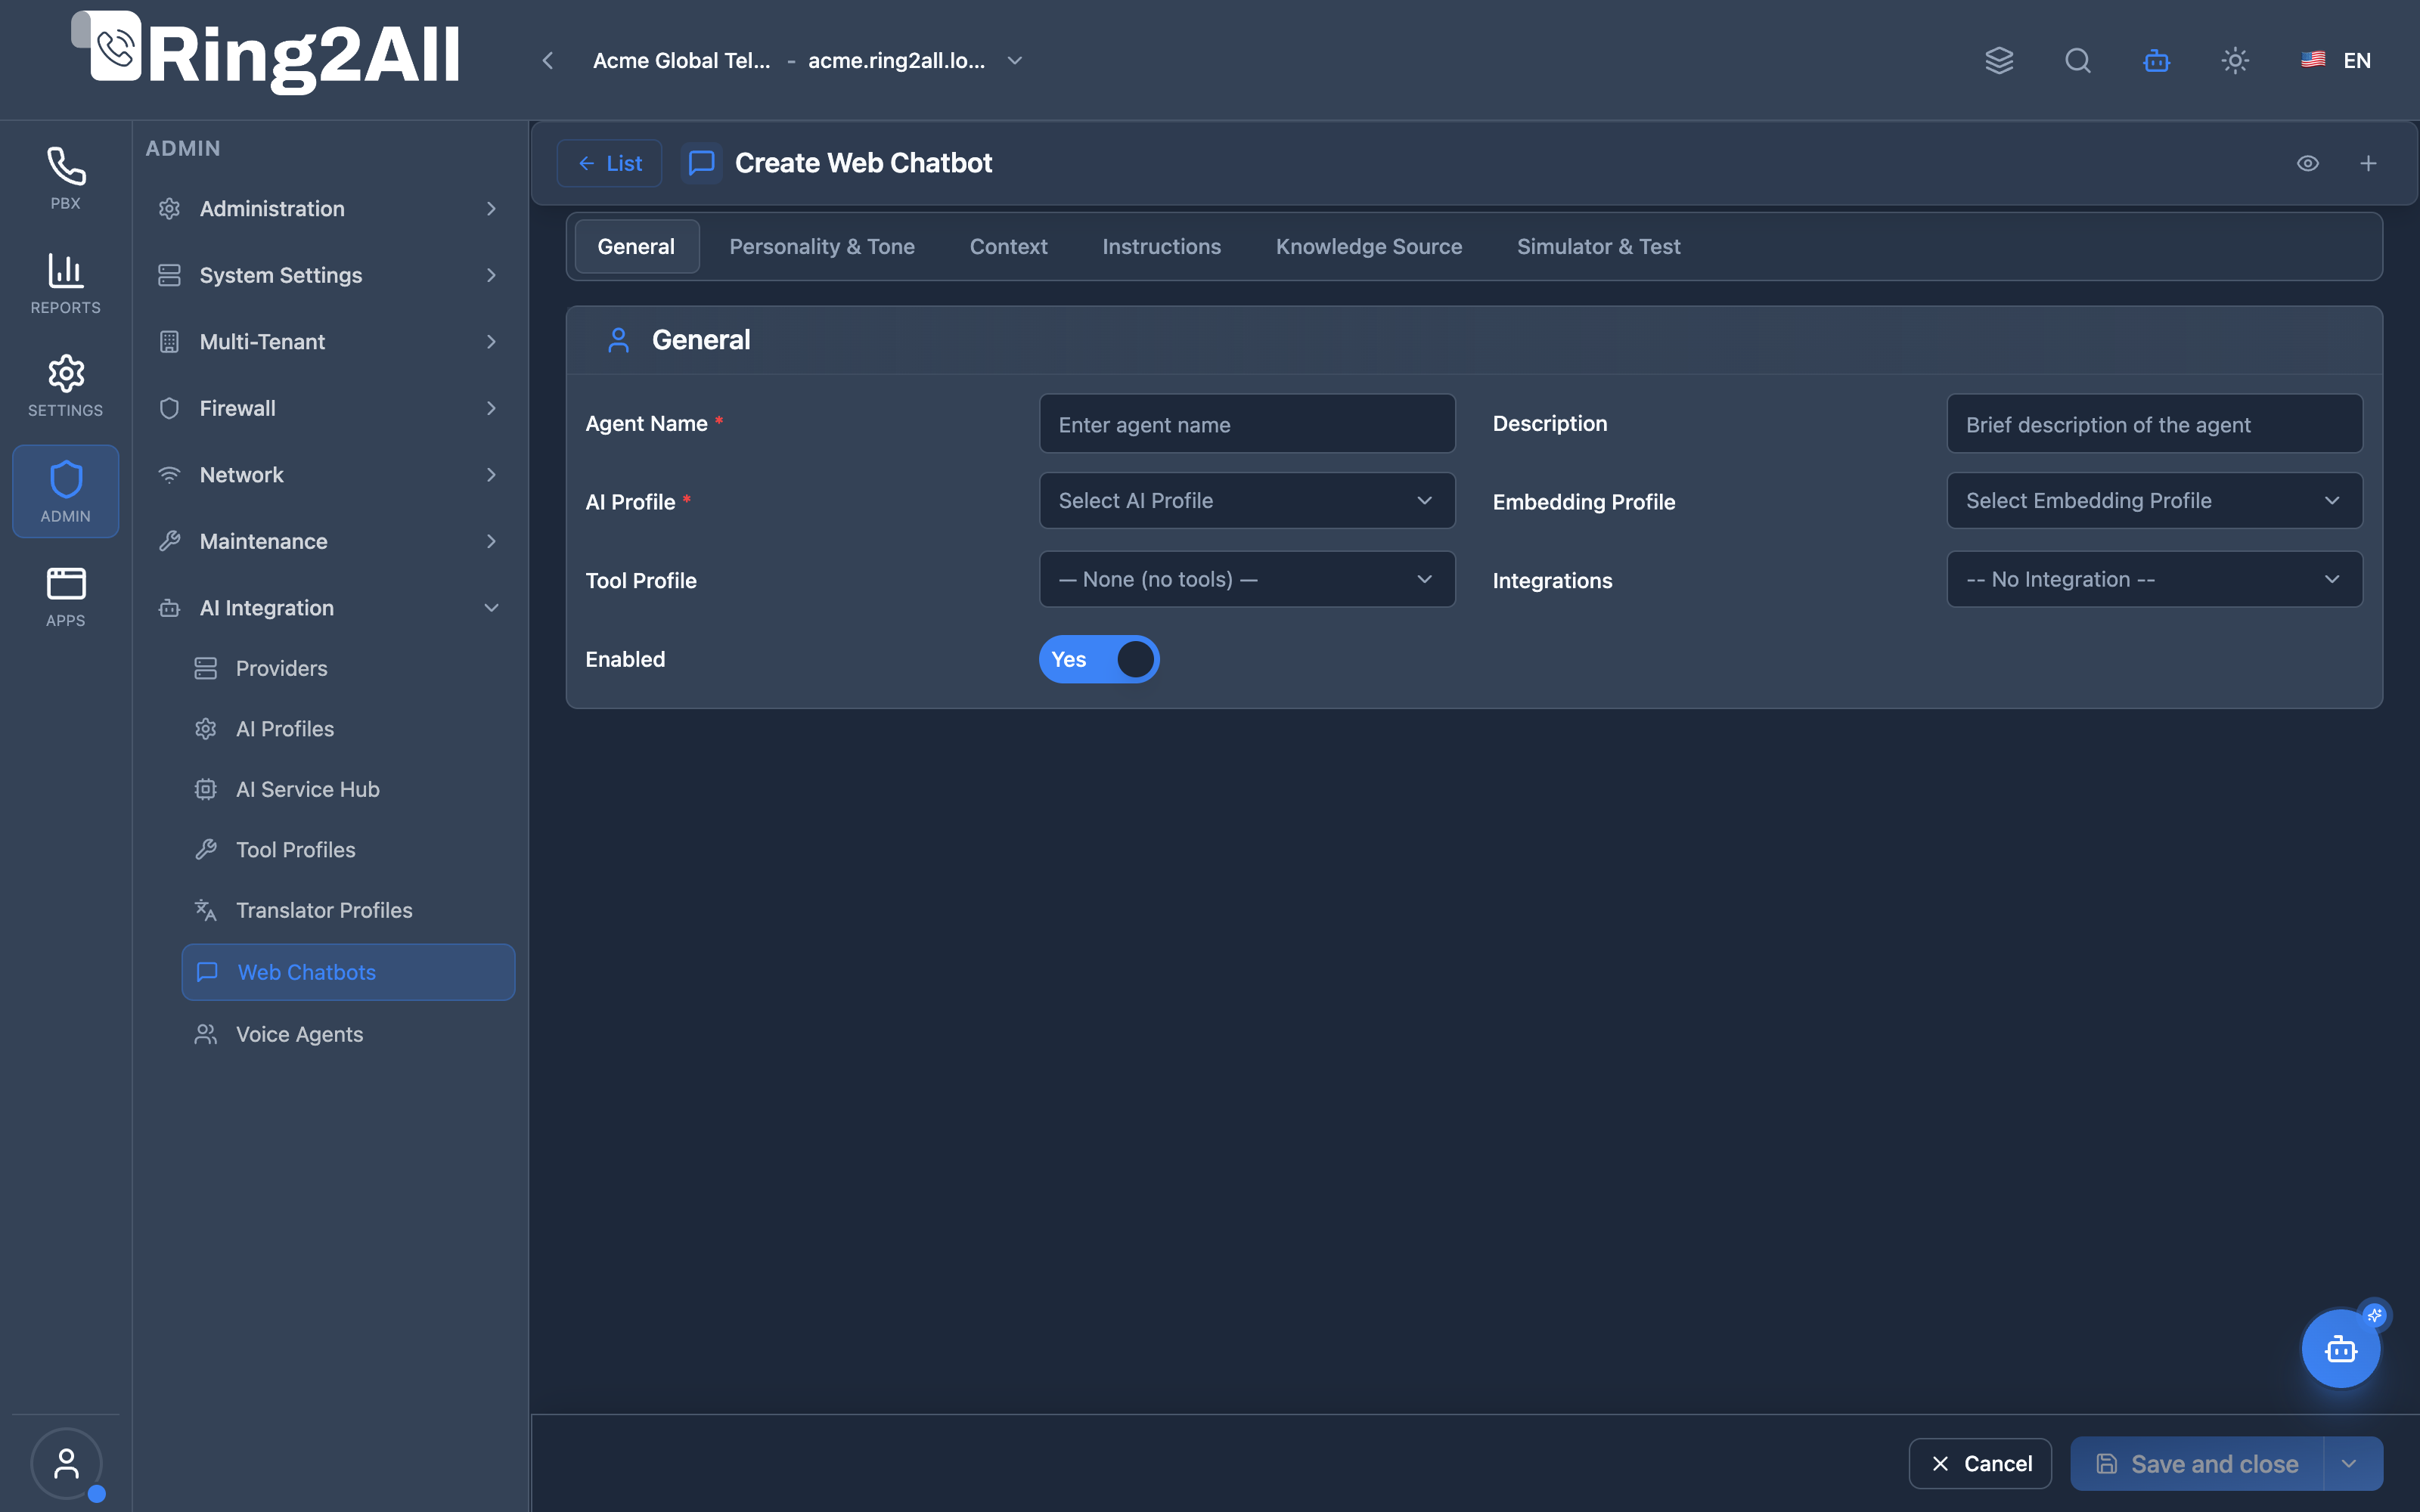This screenshot has width=2420, height=1512.
Task: Switch to Personality & Tone tab
Action: pos(822,246)
